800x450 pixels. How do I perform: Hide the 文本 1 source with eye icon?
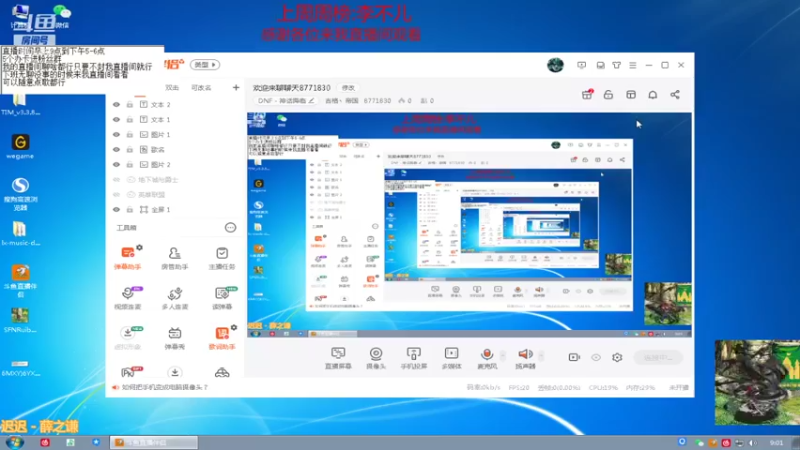click(x=116, y=119)
